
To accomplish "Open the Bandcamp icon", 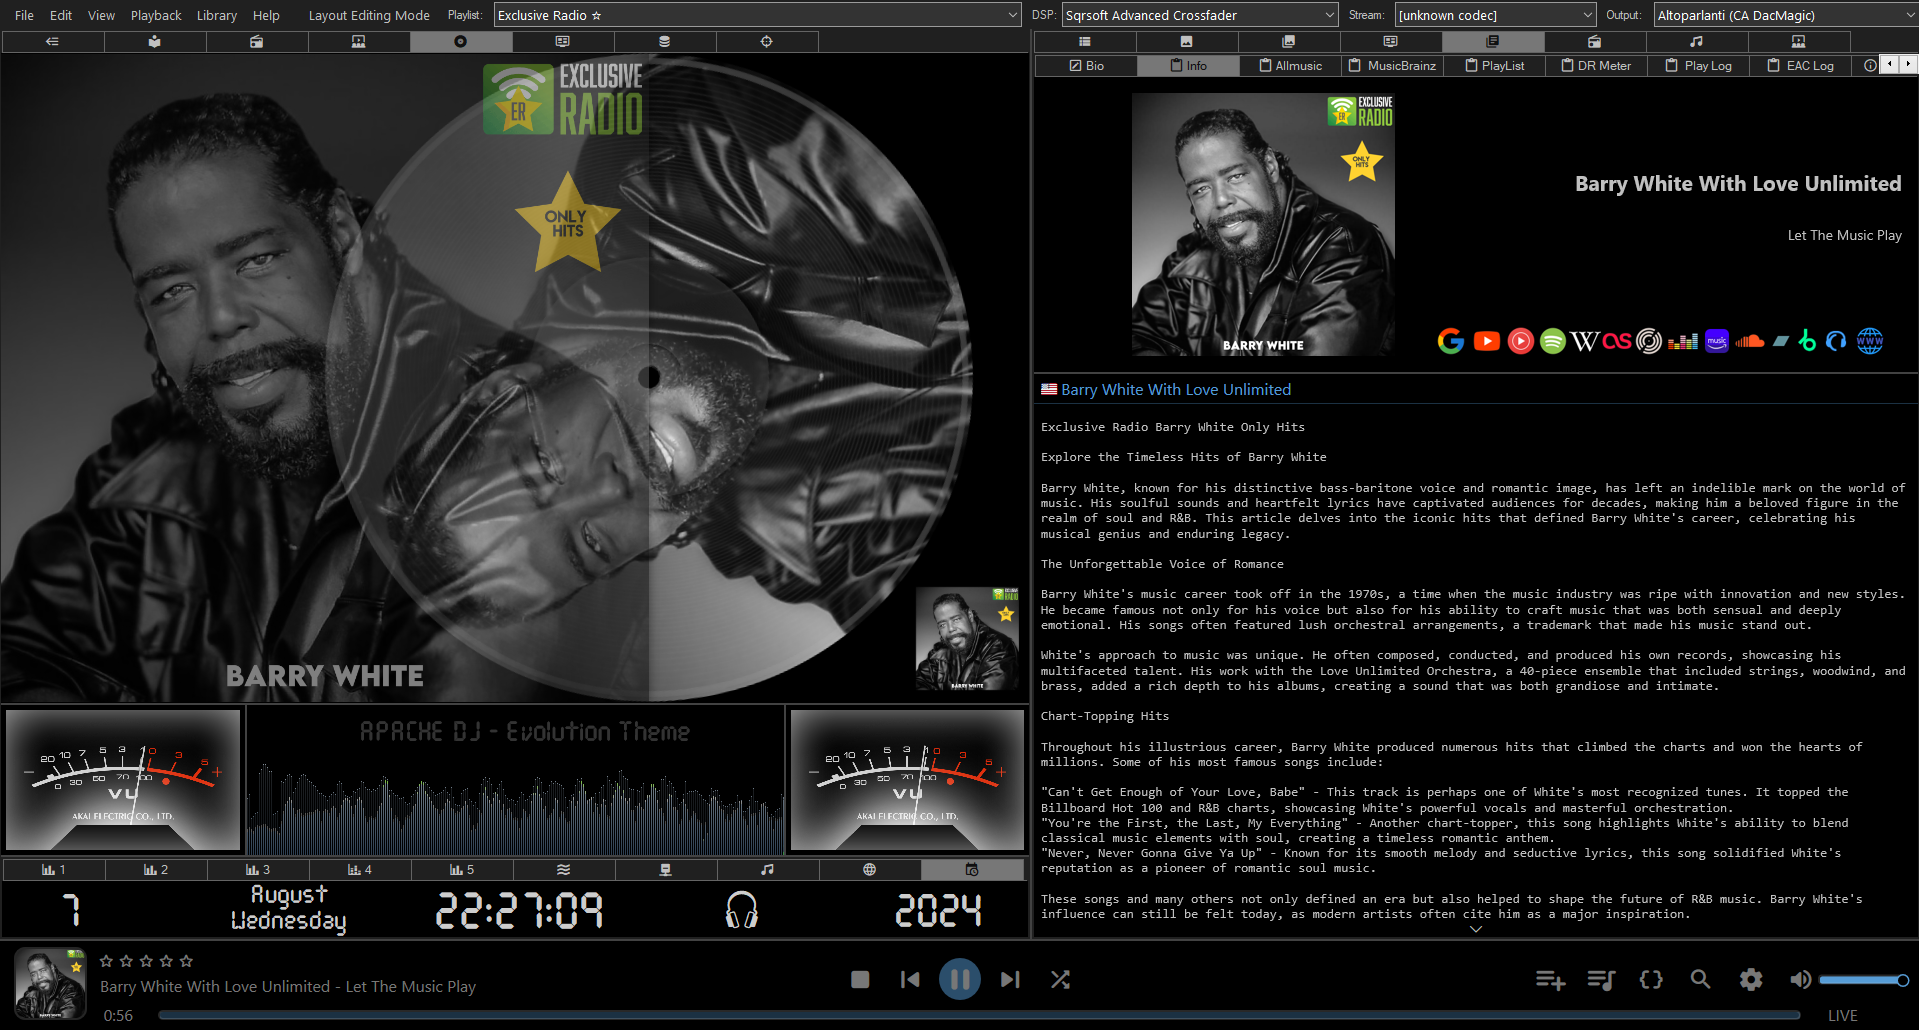I will coord(1780,341).
